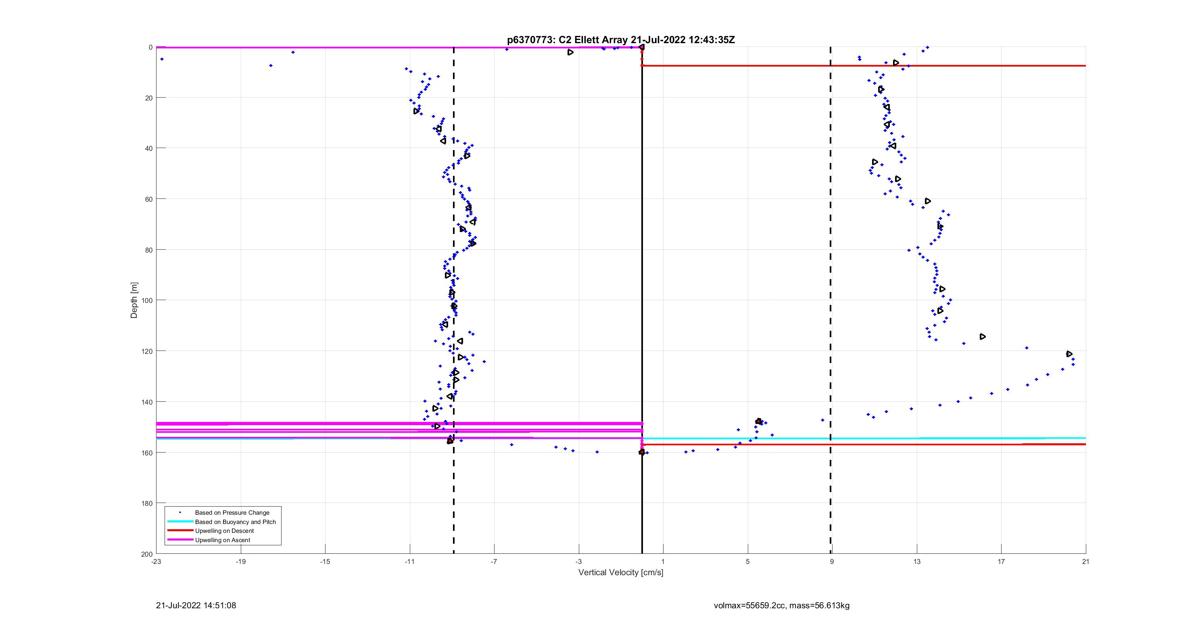The image size is (1200, 622).
Task: Select legend entry 'Upwelling on Descent'
Action: click(x=224, y=531)
